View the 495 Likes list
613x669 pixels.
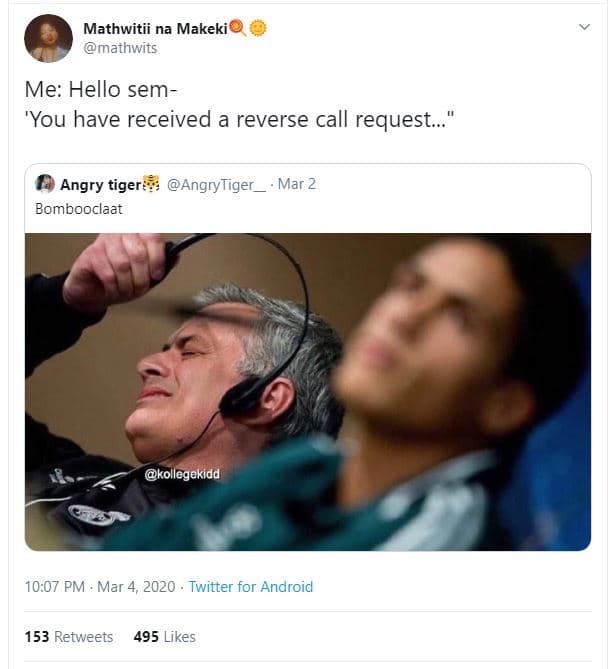(164, 636)
